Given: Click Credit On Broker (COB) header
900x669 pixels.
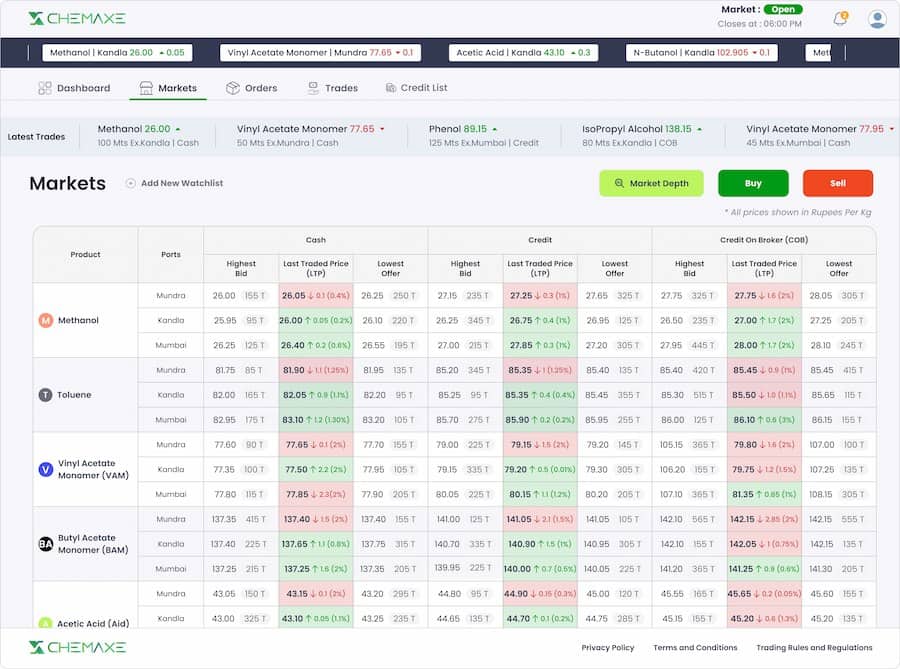Looking at the screenshot, I should coord(764,240).
